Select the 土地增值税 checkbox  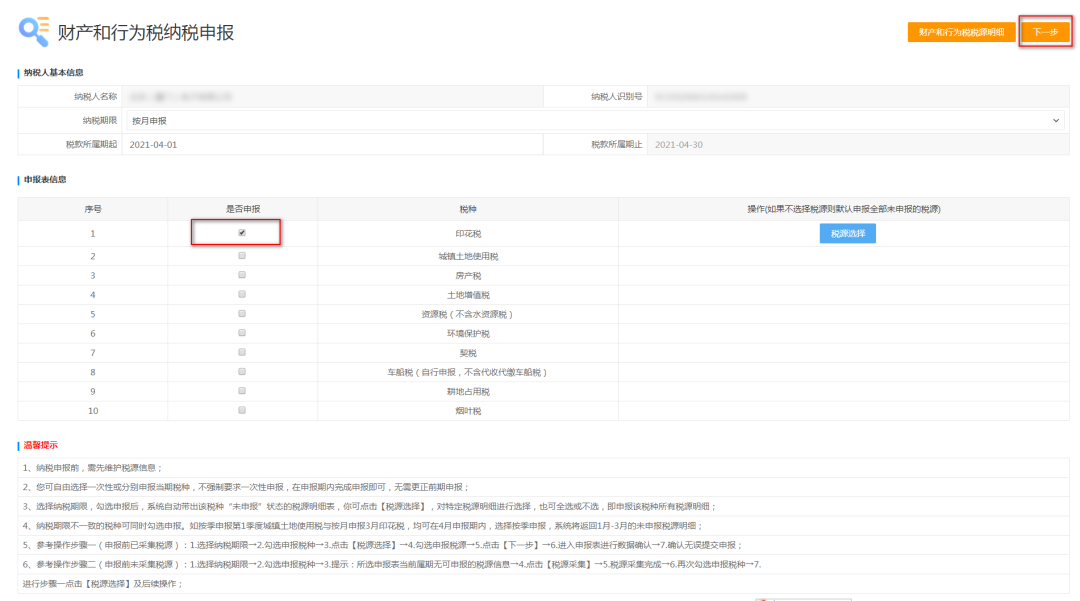pyautogui.click(x=242, y=295)
